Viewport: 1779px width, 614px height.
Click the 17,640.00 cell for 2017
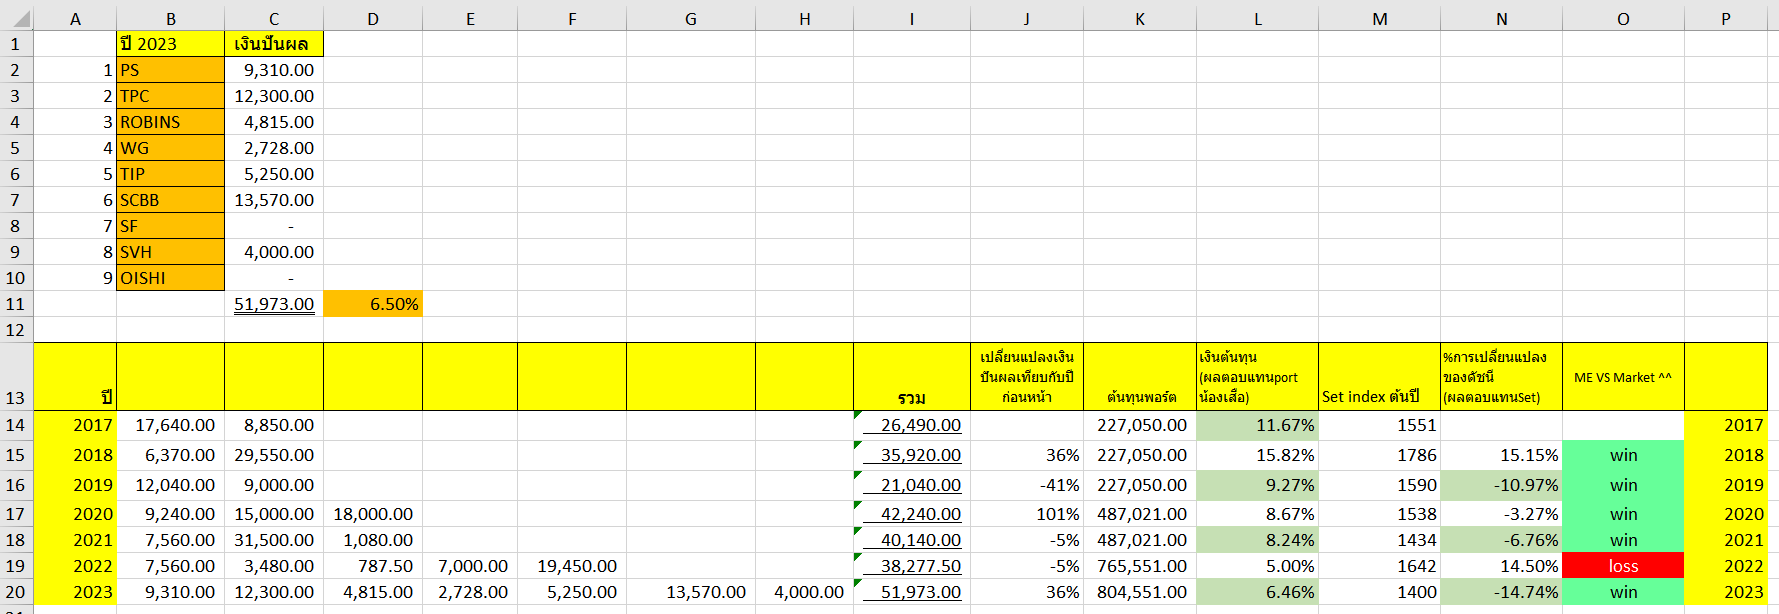(170, 425)
